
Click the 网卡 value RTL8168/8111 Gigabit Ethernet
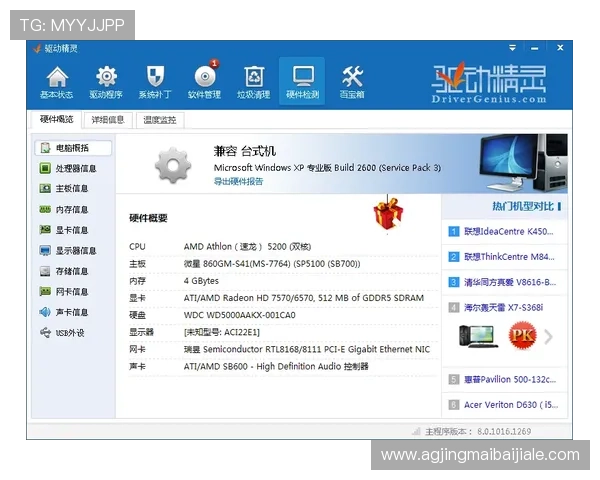[x=307, y=349]
